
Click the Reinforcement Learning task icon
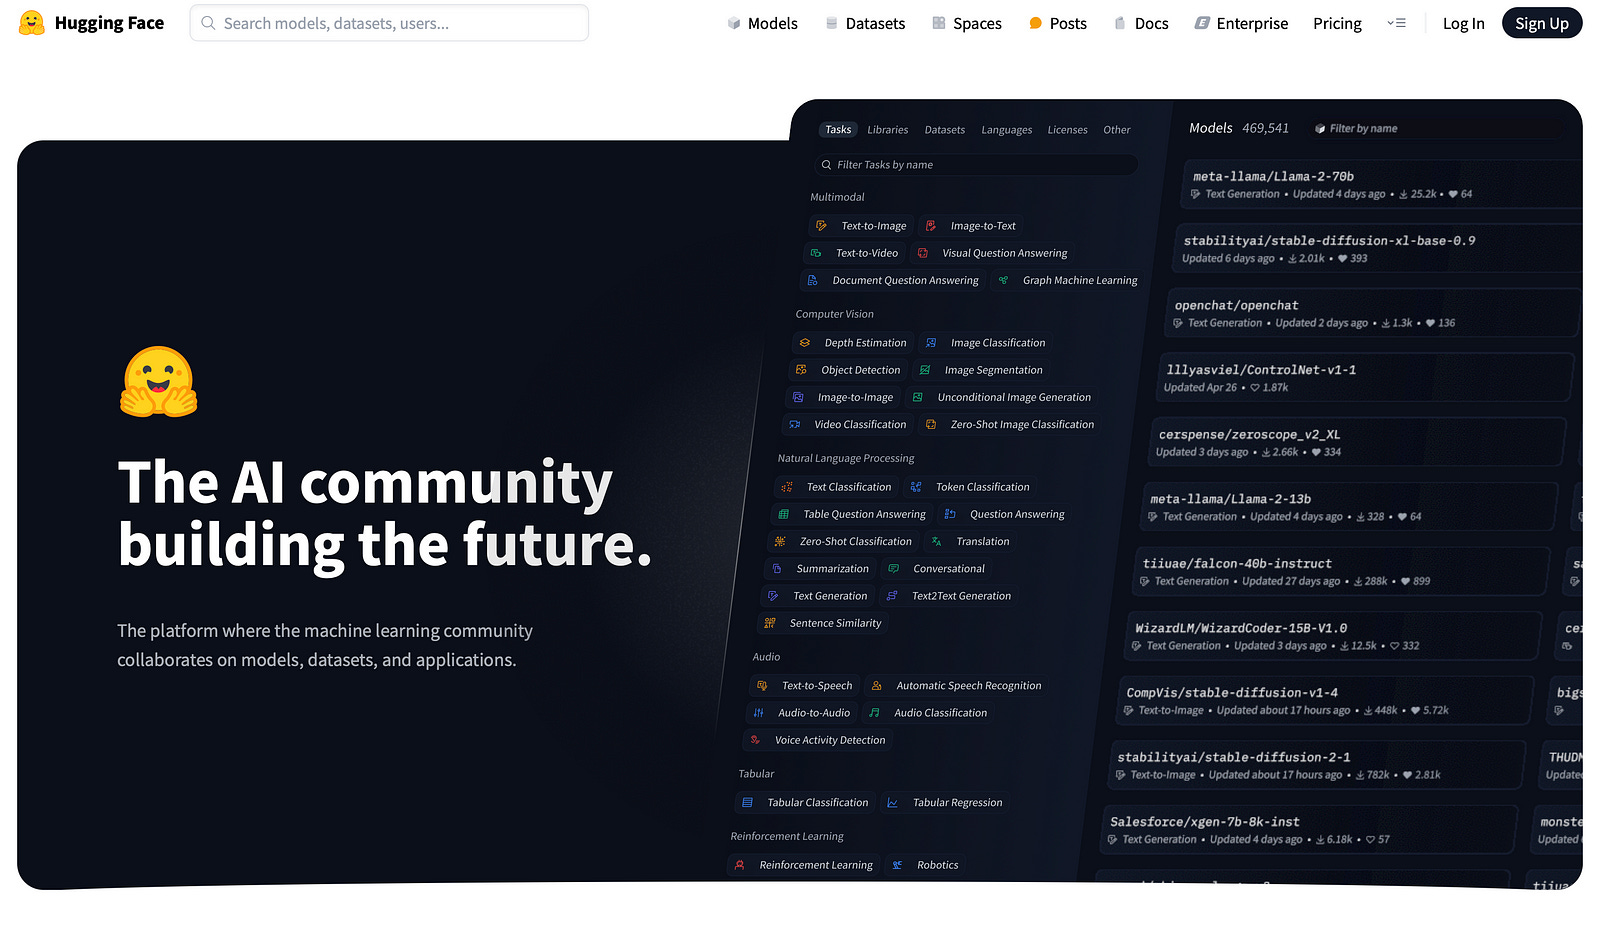point(739,865)
